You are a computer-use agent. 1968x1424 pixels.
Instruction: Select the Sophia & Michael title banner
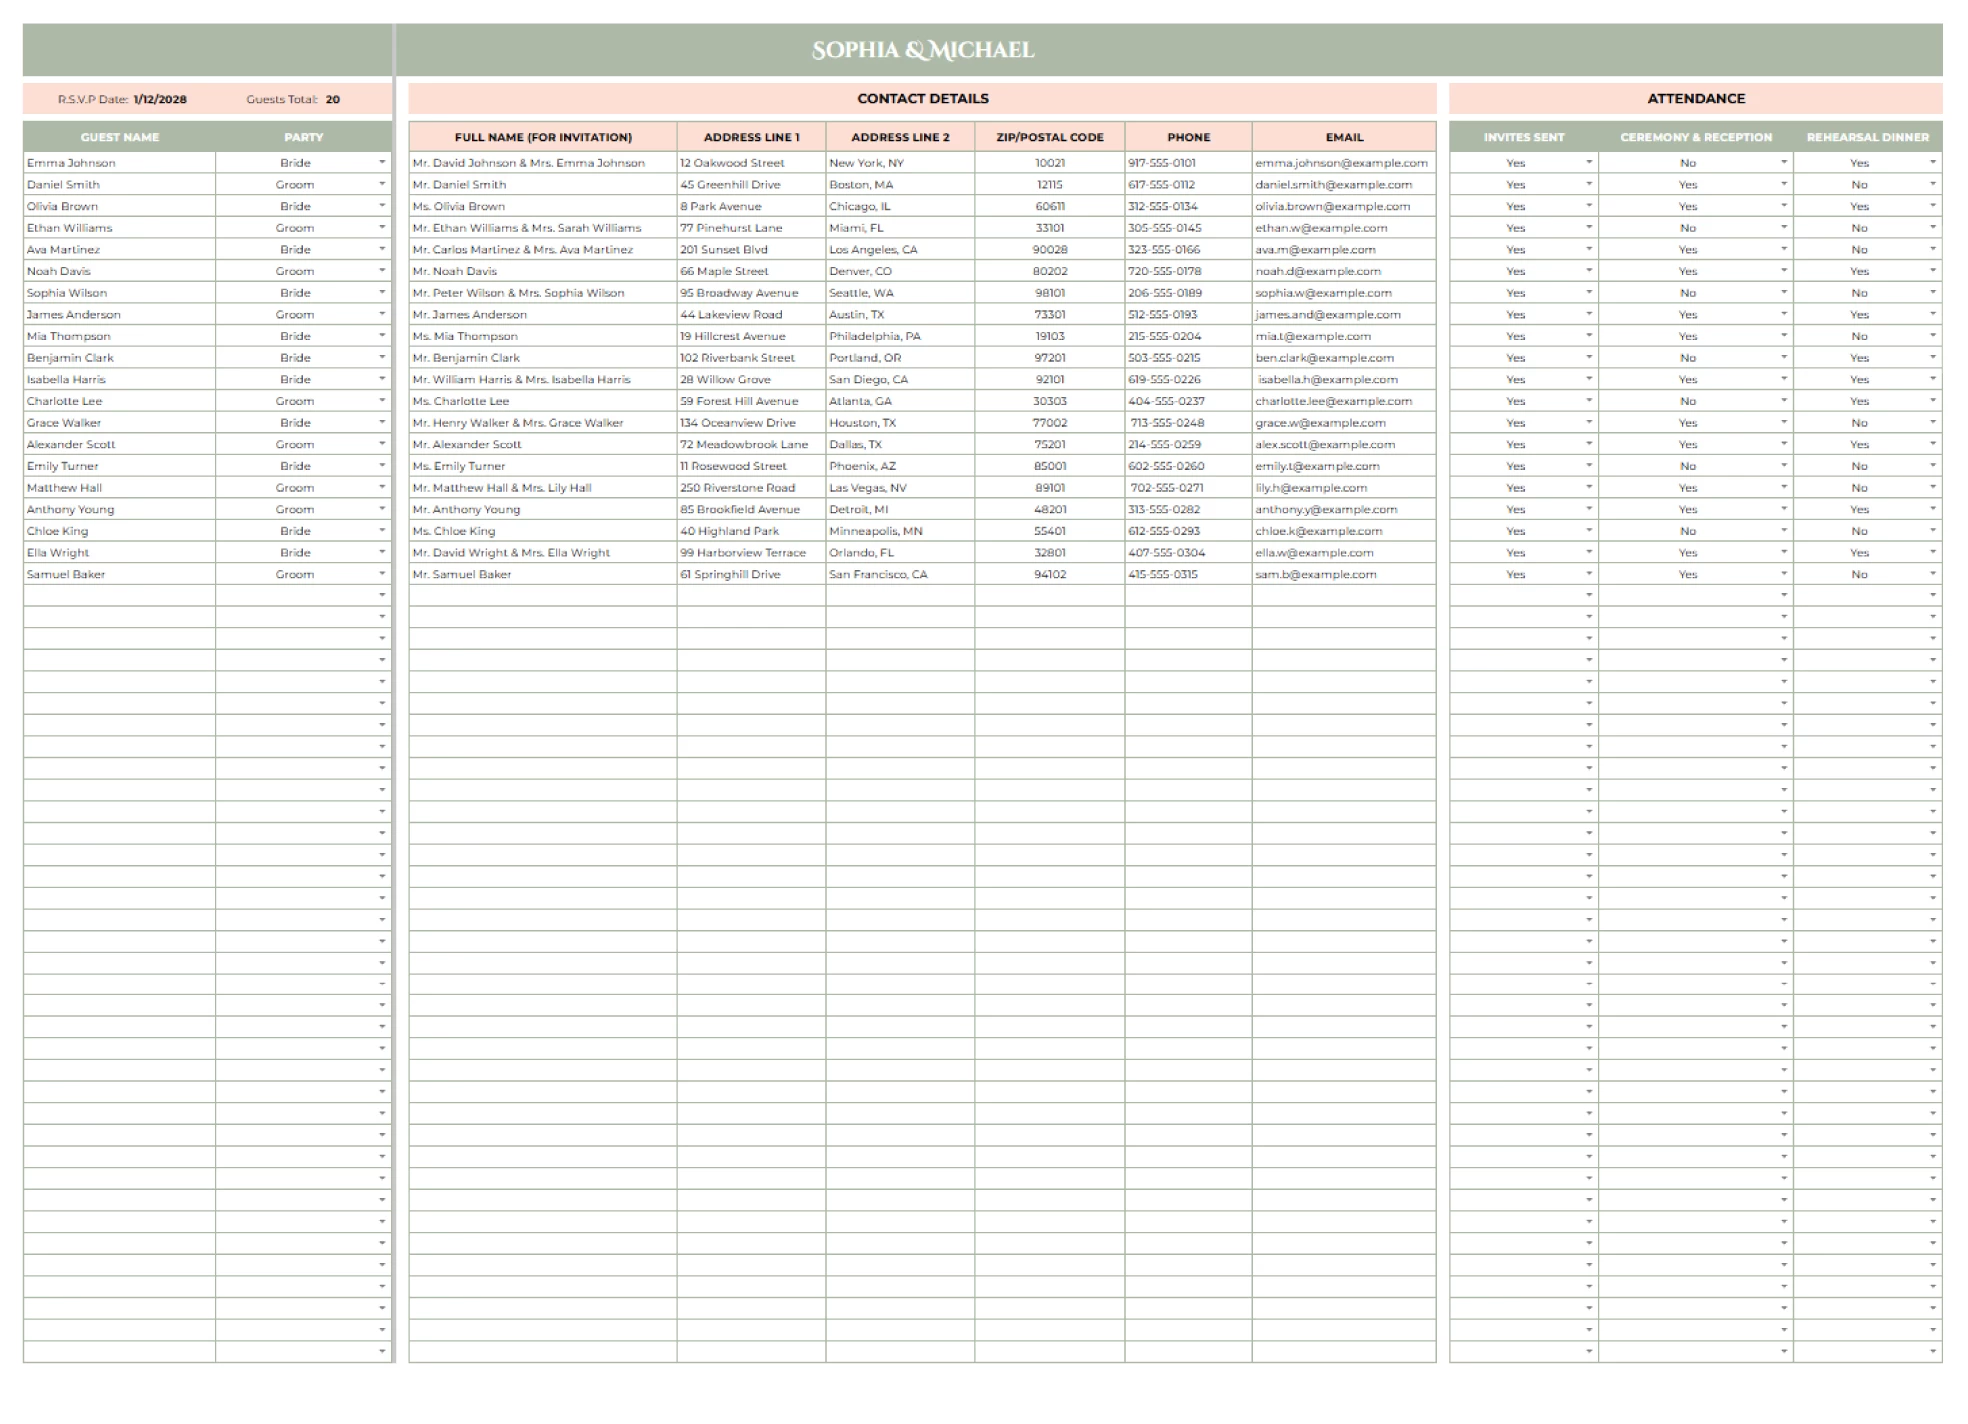pyautogui.click(x=922, y=50)
